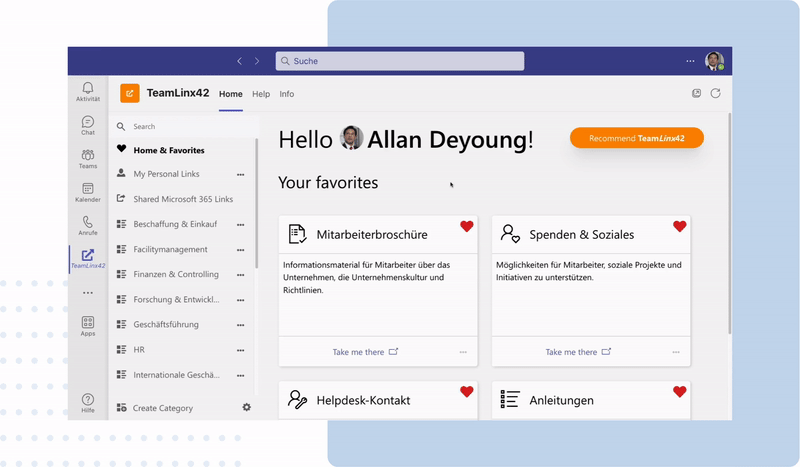Go forward with the right arrow
This screenshot has width=800, height=467.
(x=257, y=61)
